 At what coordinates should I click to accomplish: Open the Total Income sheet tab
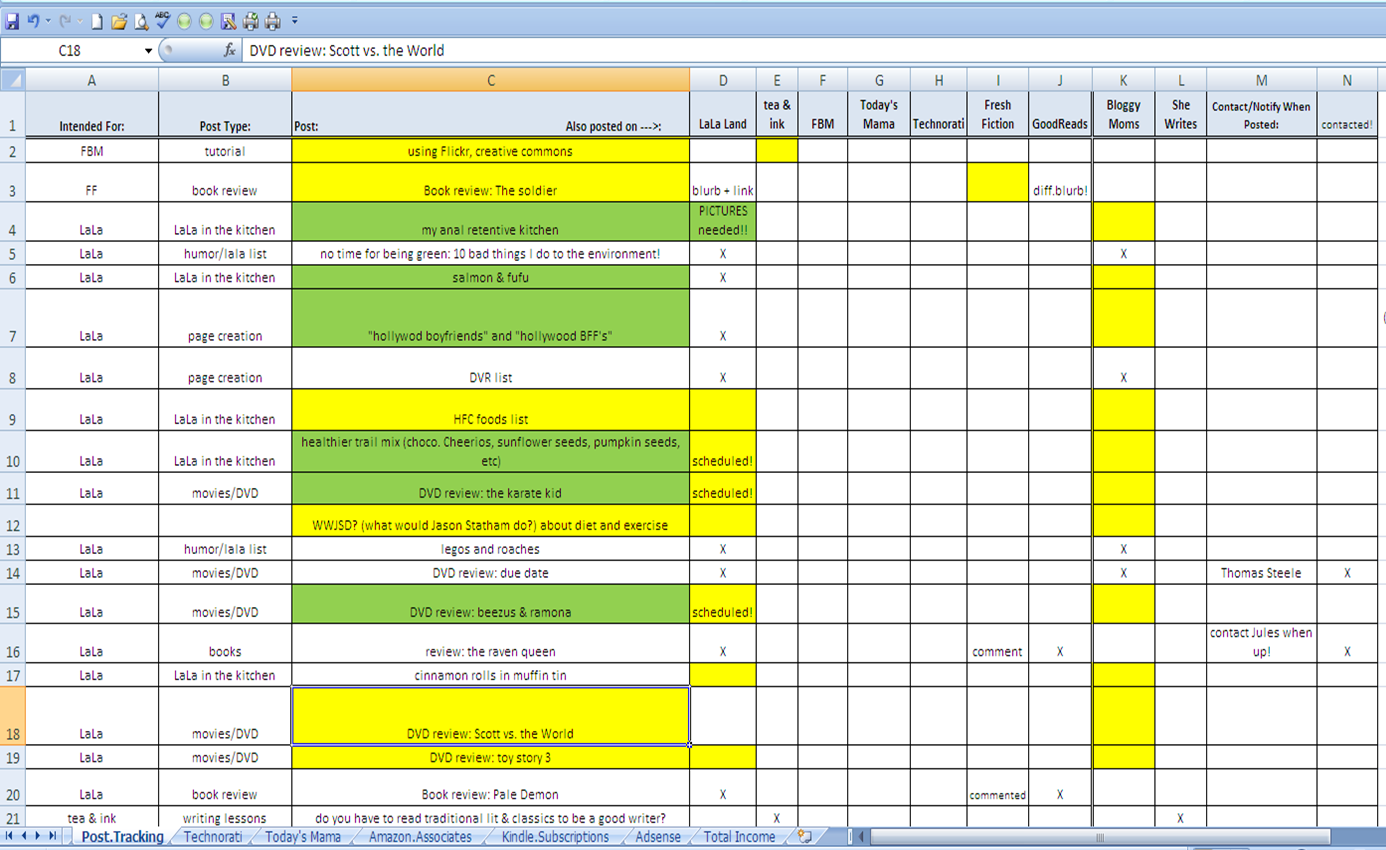[x=739, y=836]
